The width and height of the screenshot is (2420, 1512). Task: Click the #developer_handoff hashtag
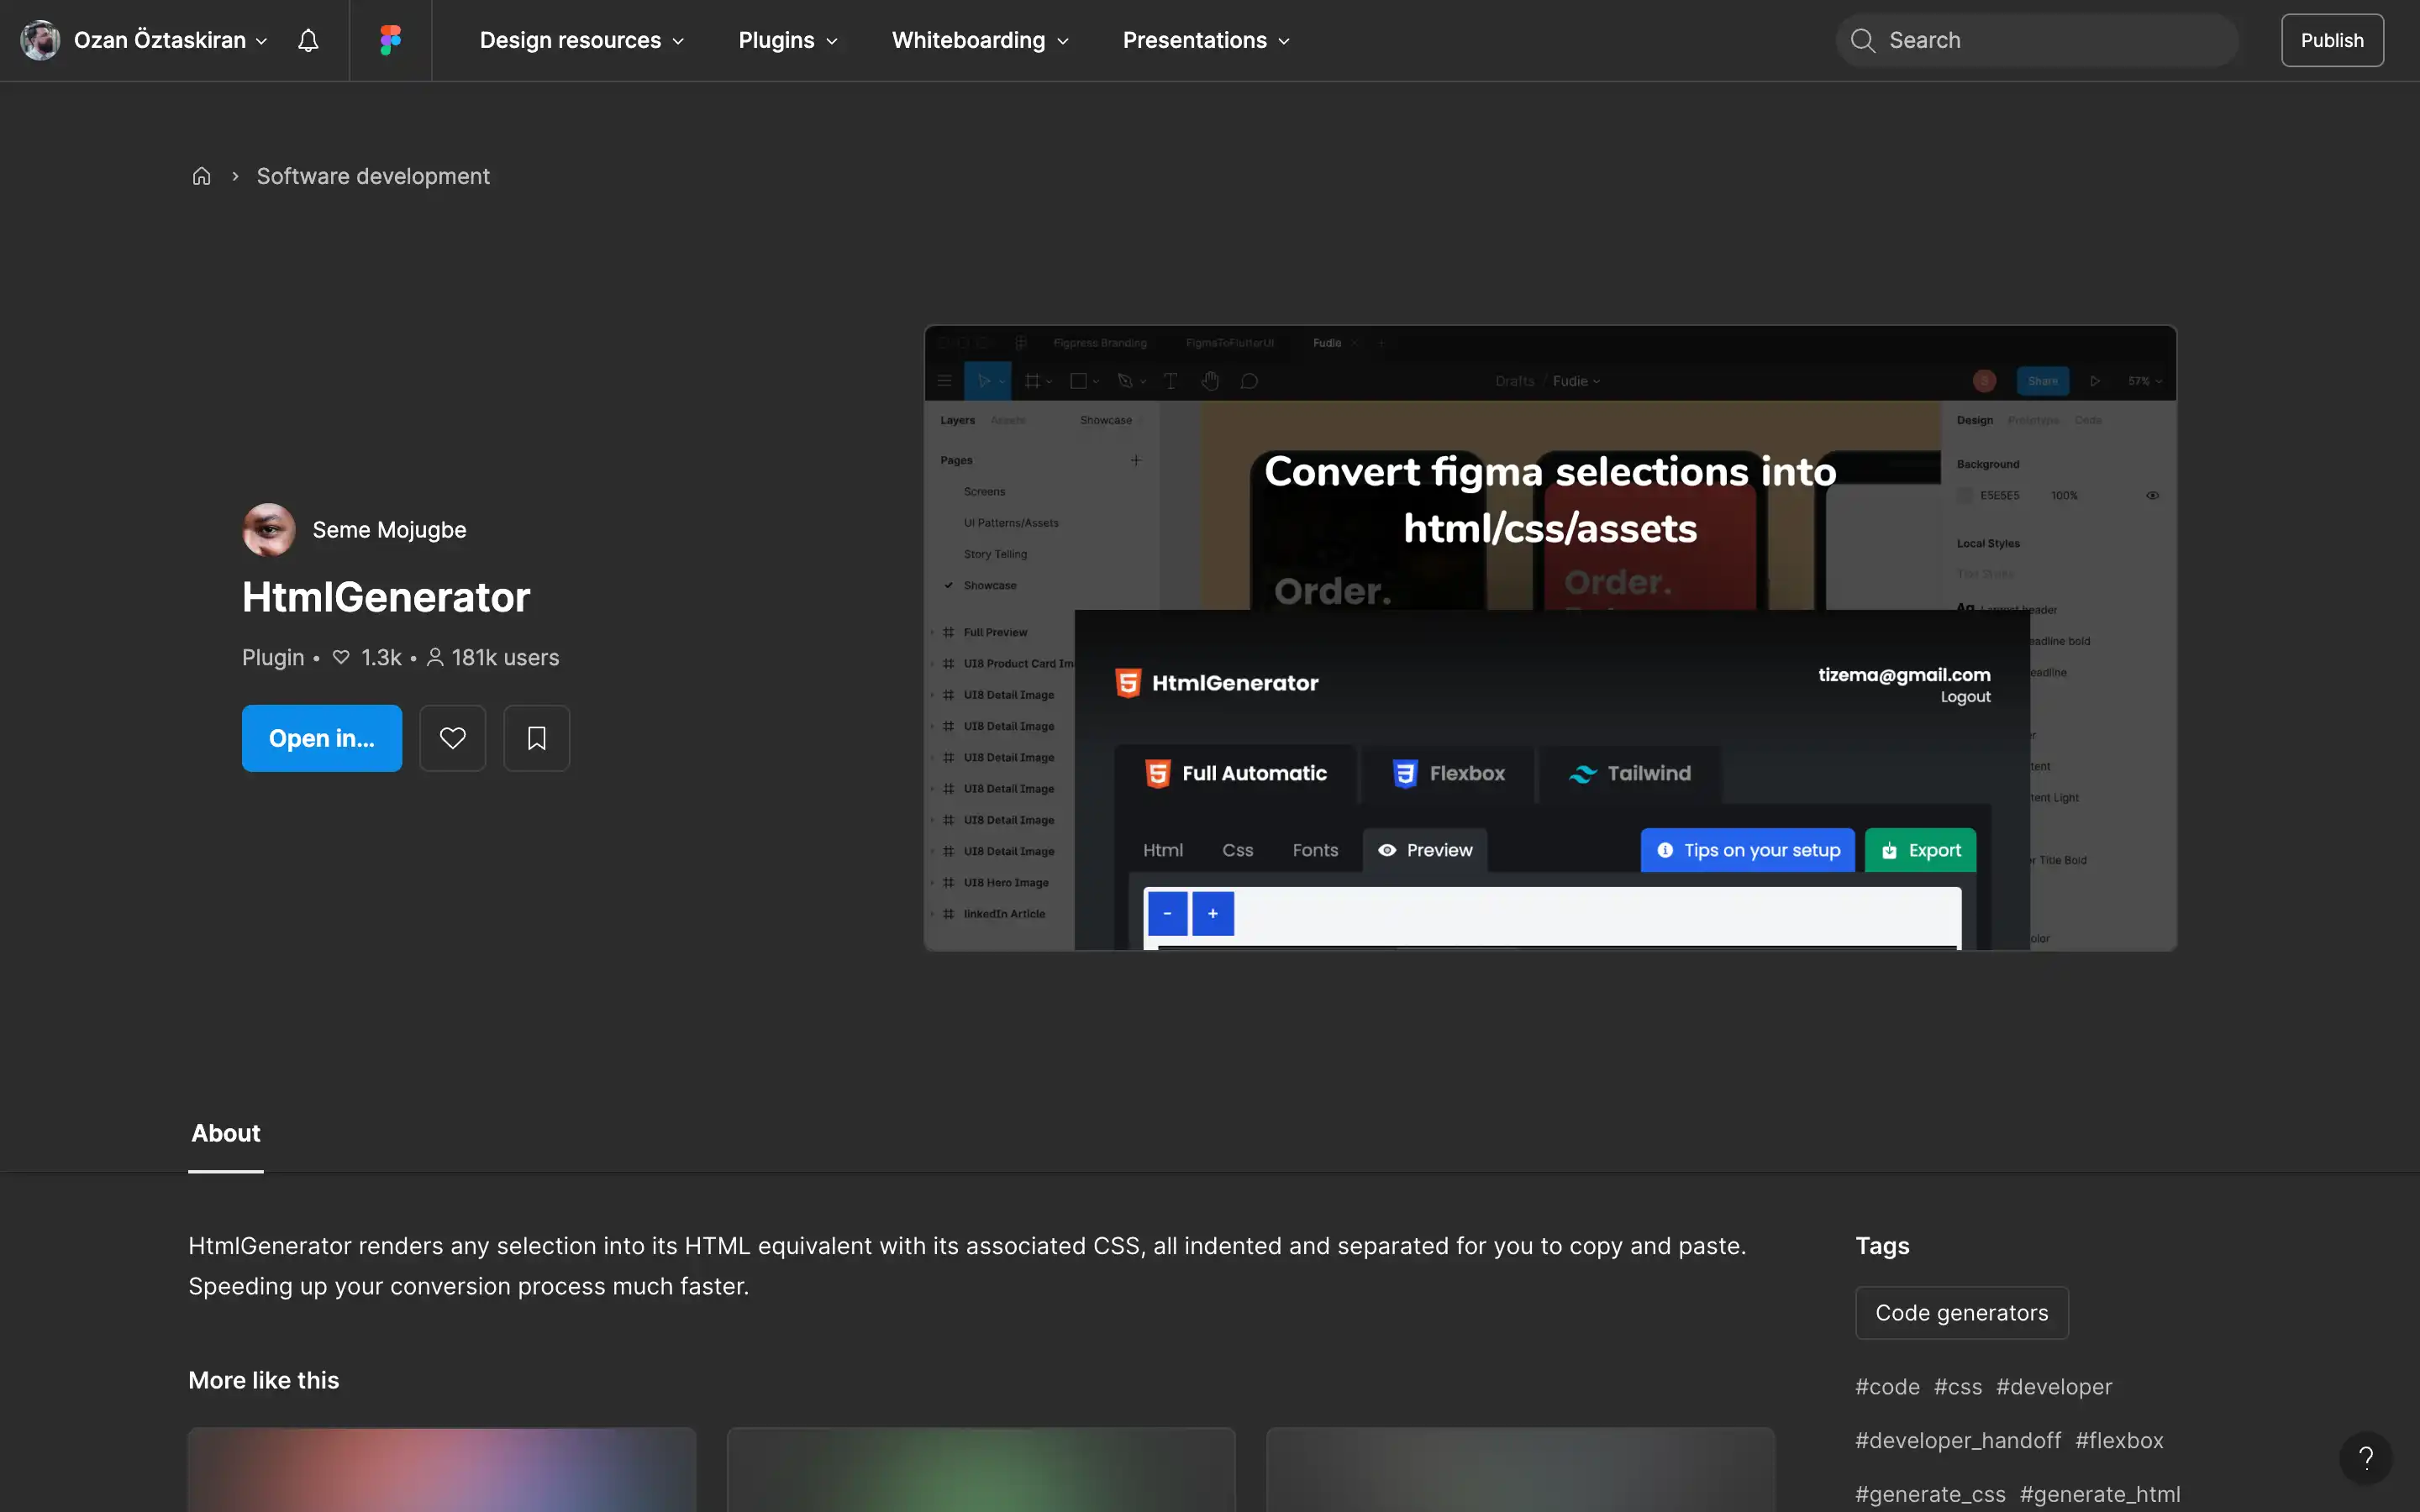(1958, 1440)
